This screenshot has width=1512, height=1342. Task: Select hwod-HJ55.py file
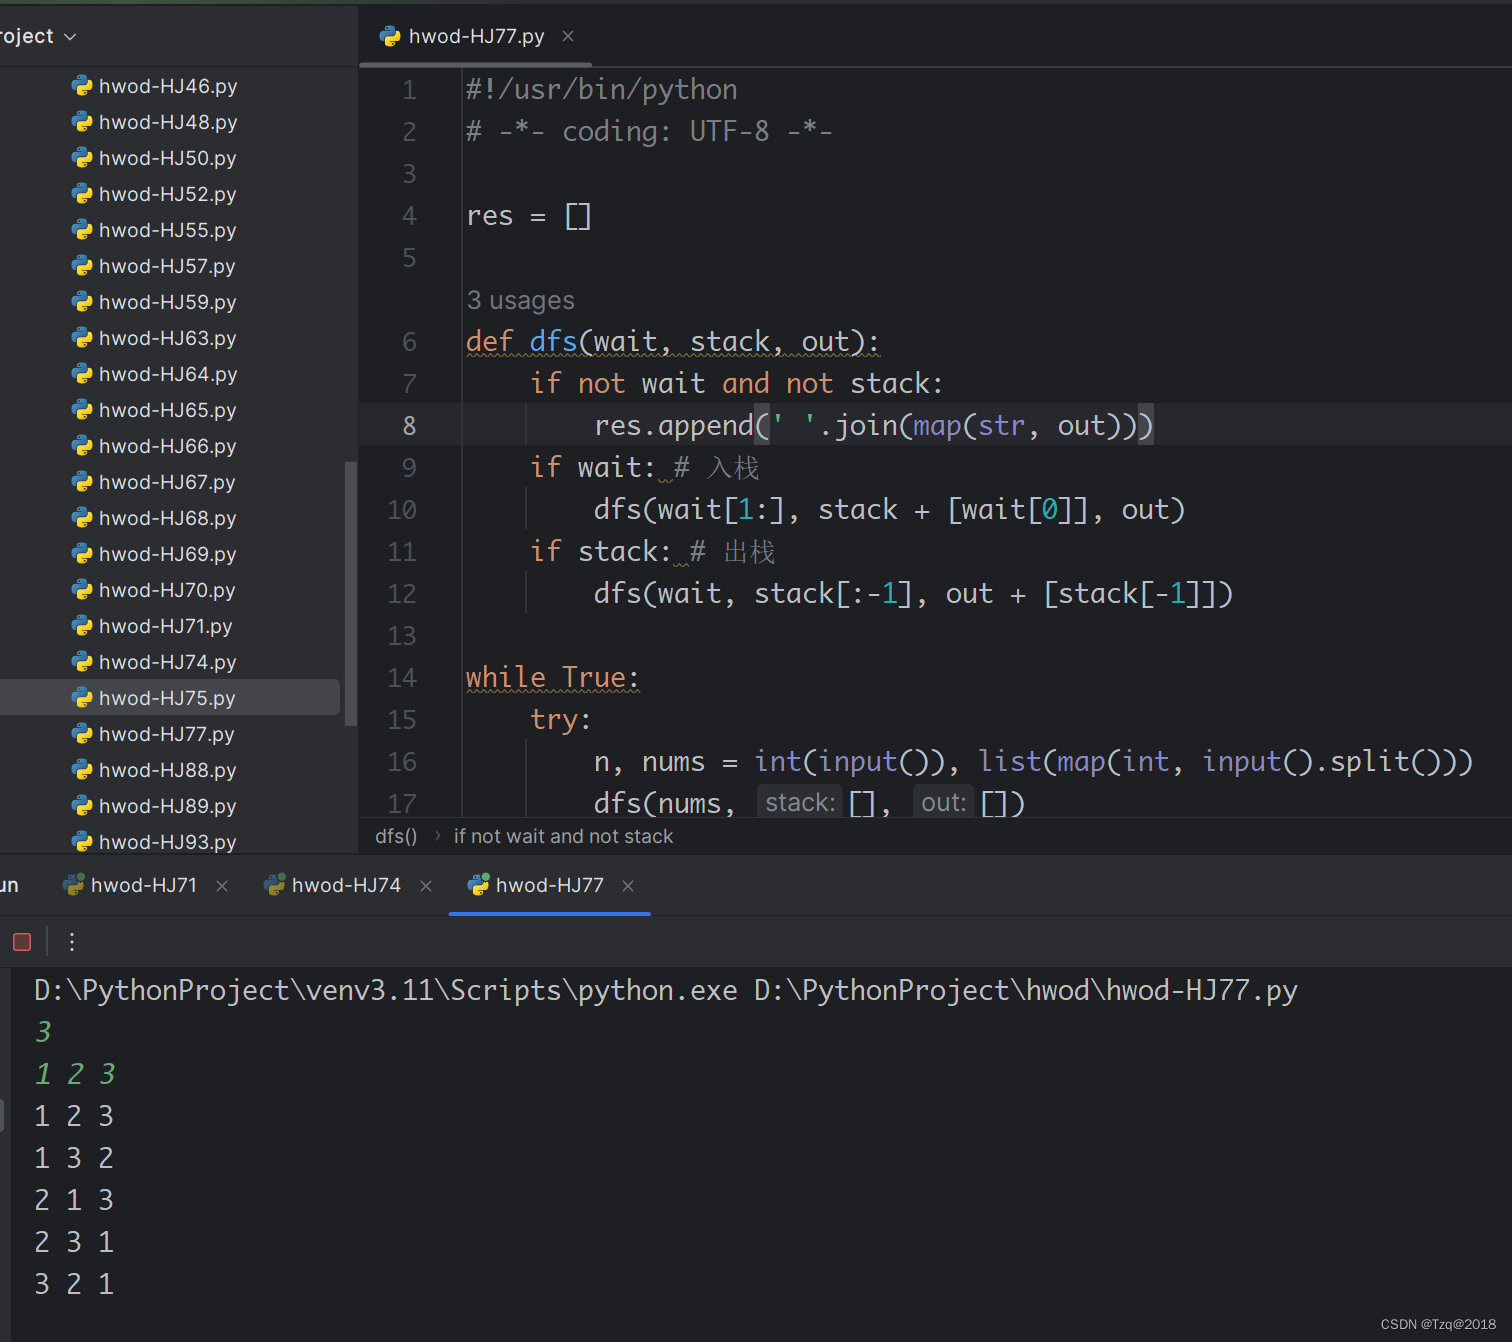point(168,230)
